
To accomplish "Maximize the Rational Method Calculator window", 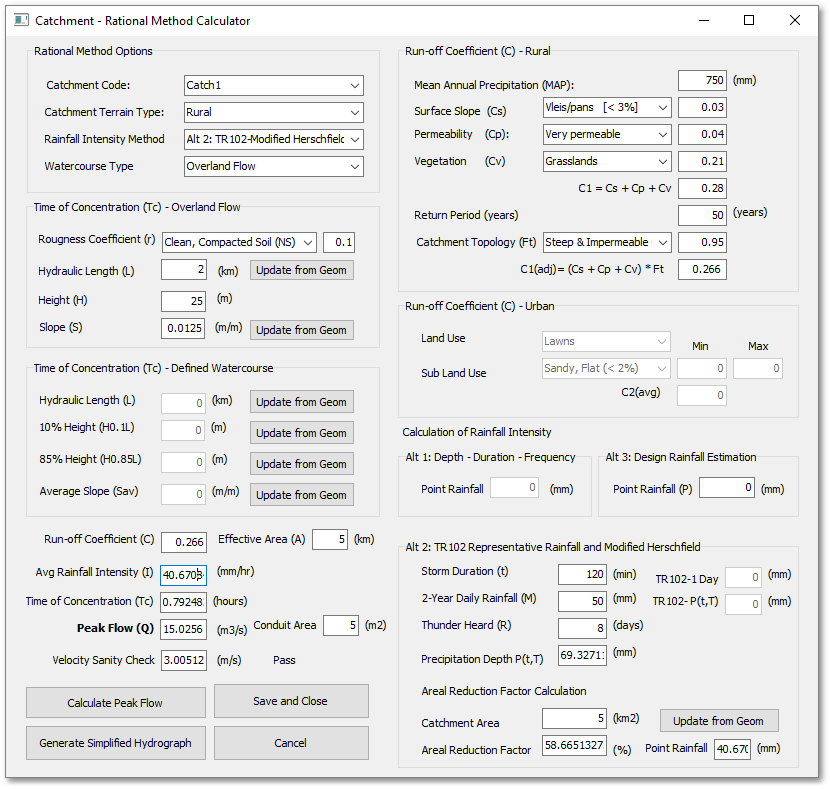I will (x=749, y=21).
